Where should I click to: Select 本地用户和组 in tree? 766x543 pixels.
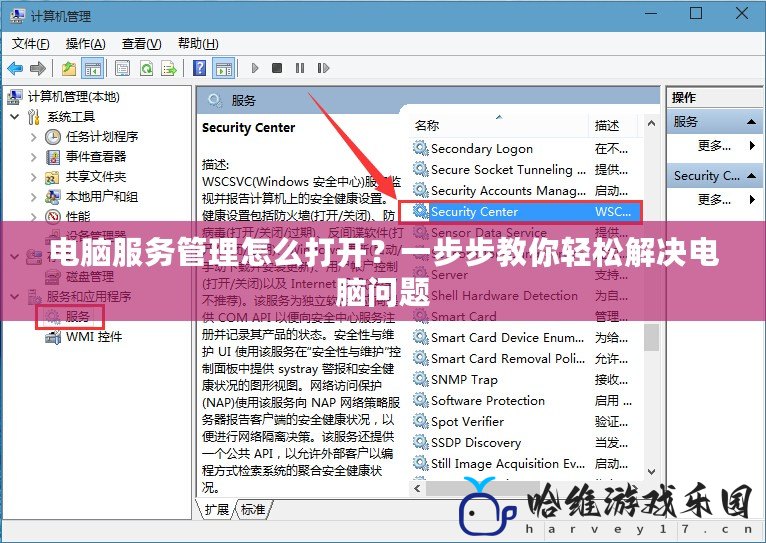[102, 197]
